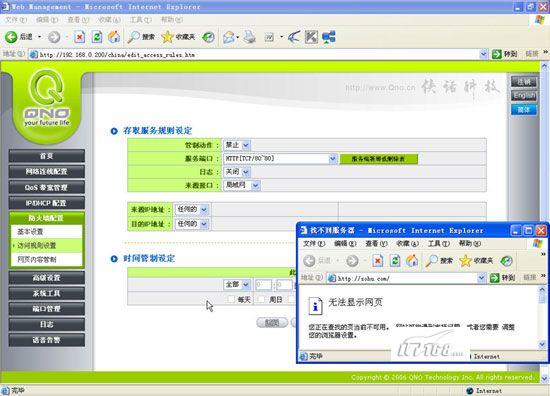Click the Go (转到) arrow in the sohu.com window
550x396 pixels.
pyautogui.click(x=495, y=278)
